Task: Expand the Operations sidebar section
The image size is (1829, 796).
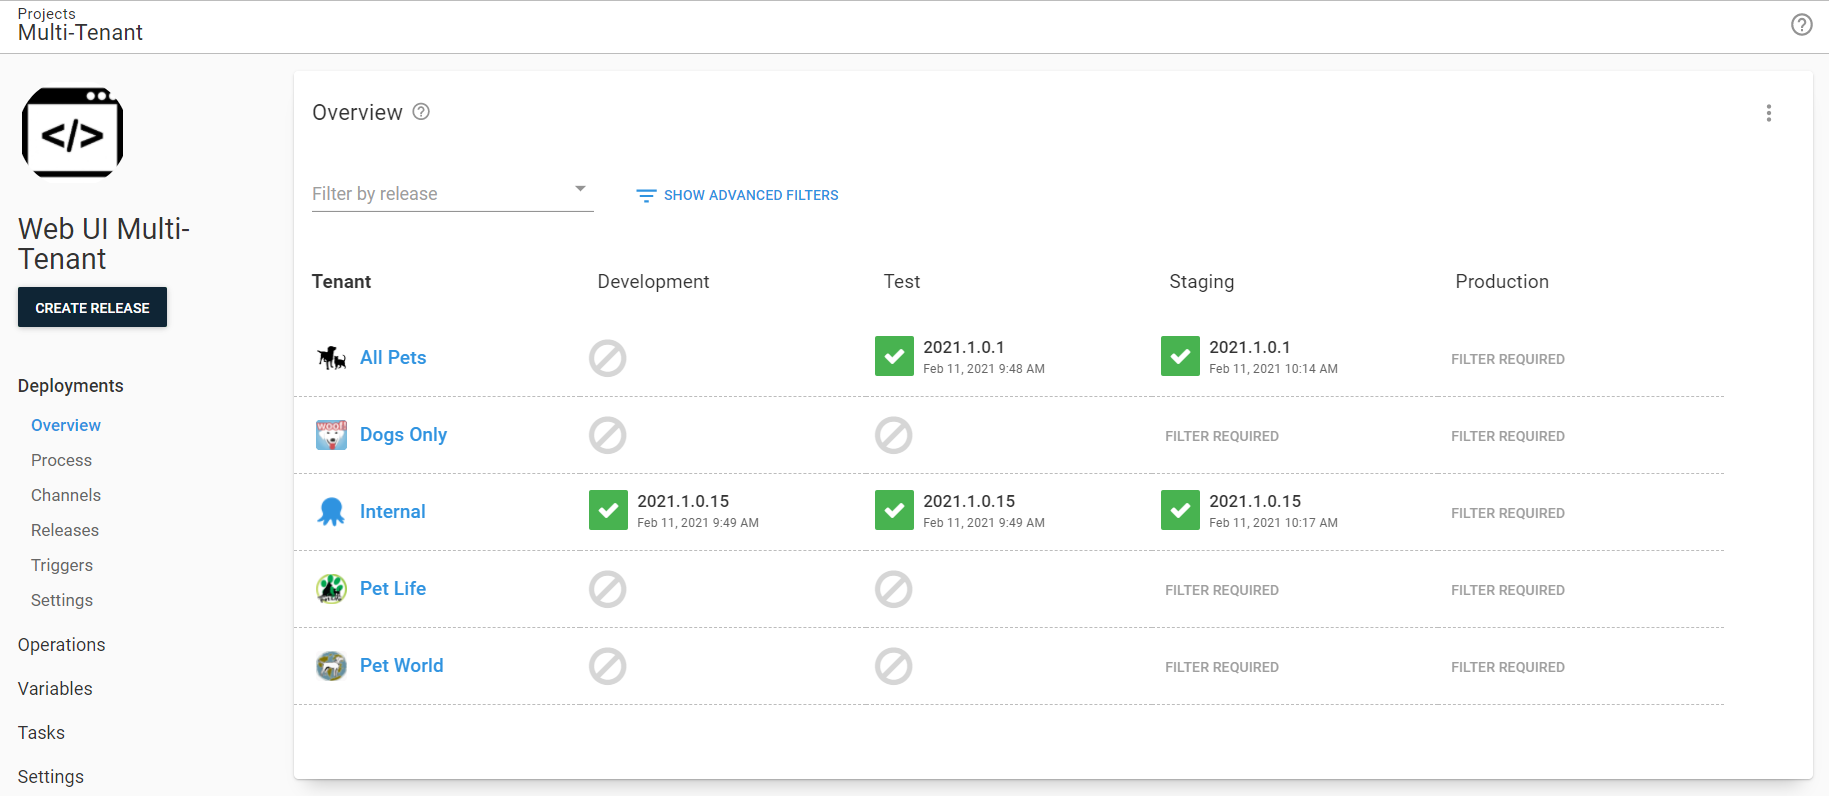Action: 61,645
